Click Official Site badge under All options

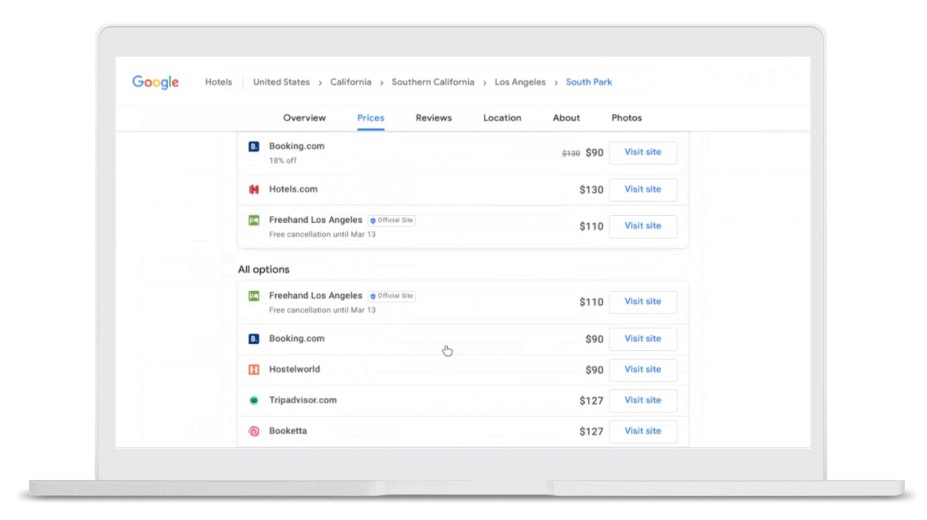click(391, 295)
